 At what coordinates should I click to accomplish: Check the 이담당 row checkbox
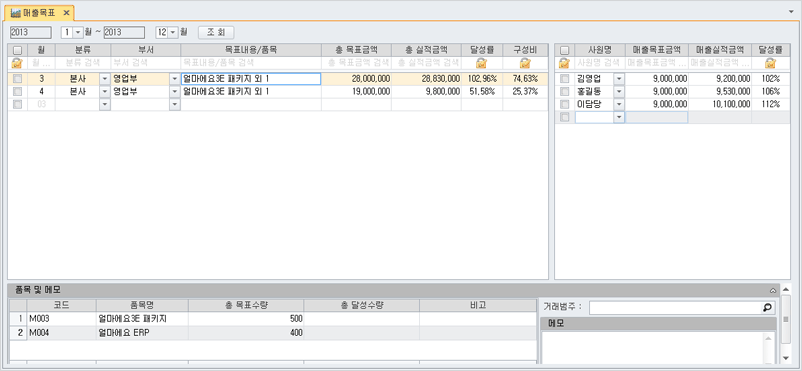[x=564, y=104]
